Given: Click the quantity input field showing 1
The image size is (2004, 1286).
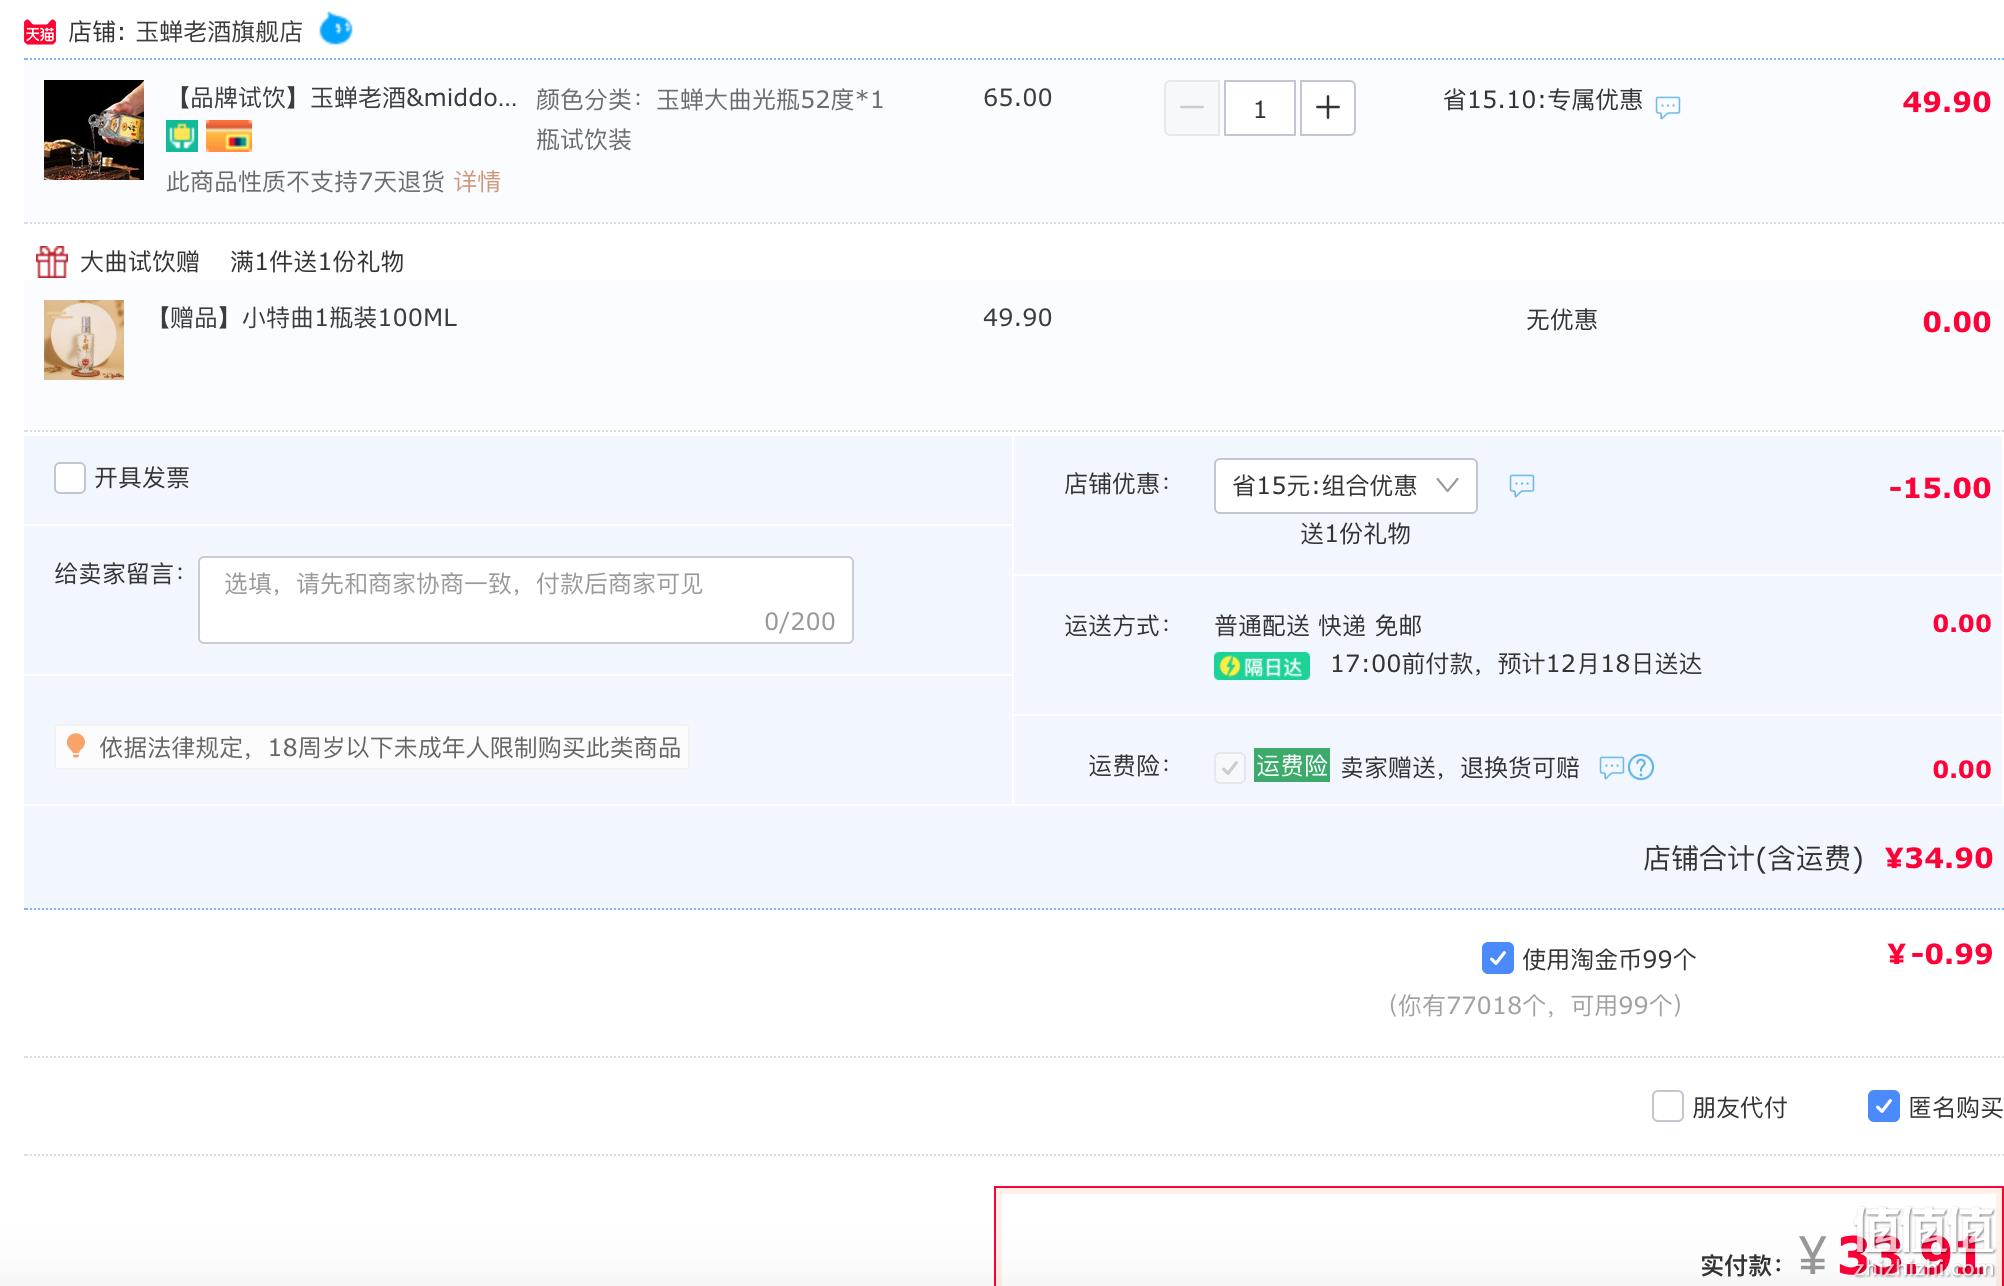Looking at the screenshot, I should click(x=1260, y=108).
